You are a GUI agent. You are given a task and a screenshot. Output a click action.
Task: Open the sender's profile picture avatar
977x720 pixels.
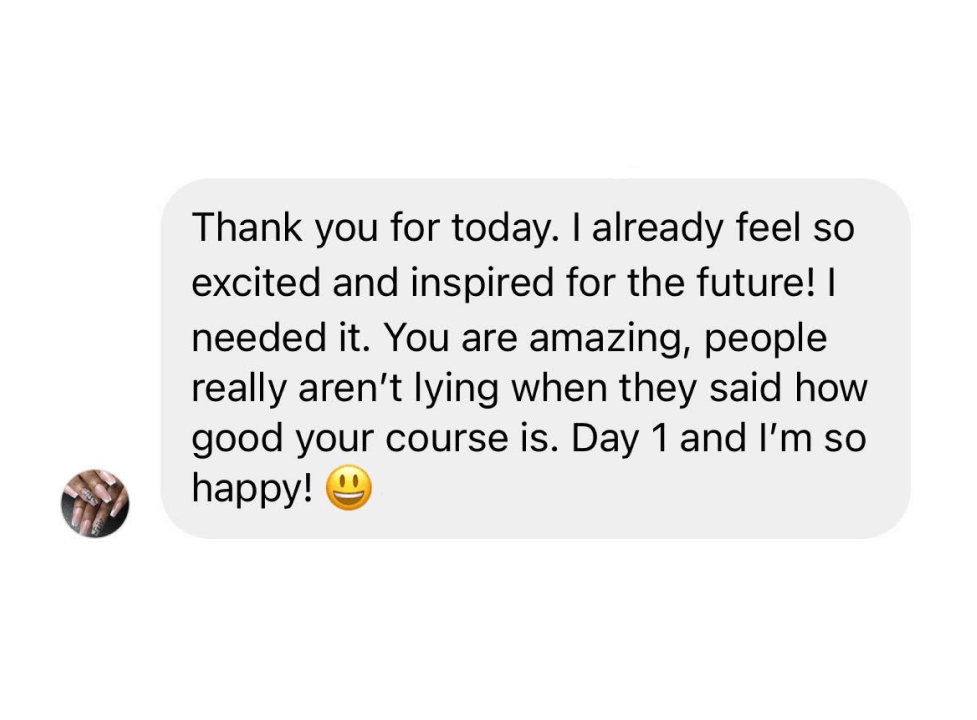click(x=95, y=503)
